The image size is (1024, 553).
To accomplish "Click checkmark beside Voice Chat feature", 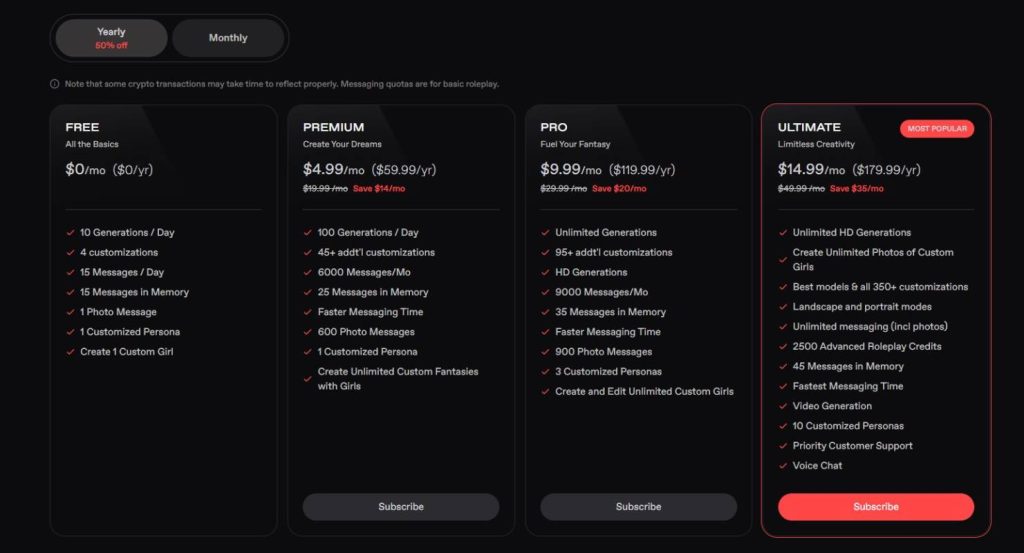I will click(782, 466).
